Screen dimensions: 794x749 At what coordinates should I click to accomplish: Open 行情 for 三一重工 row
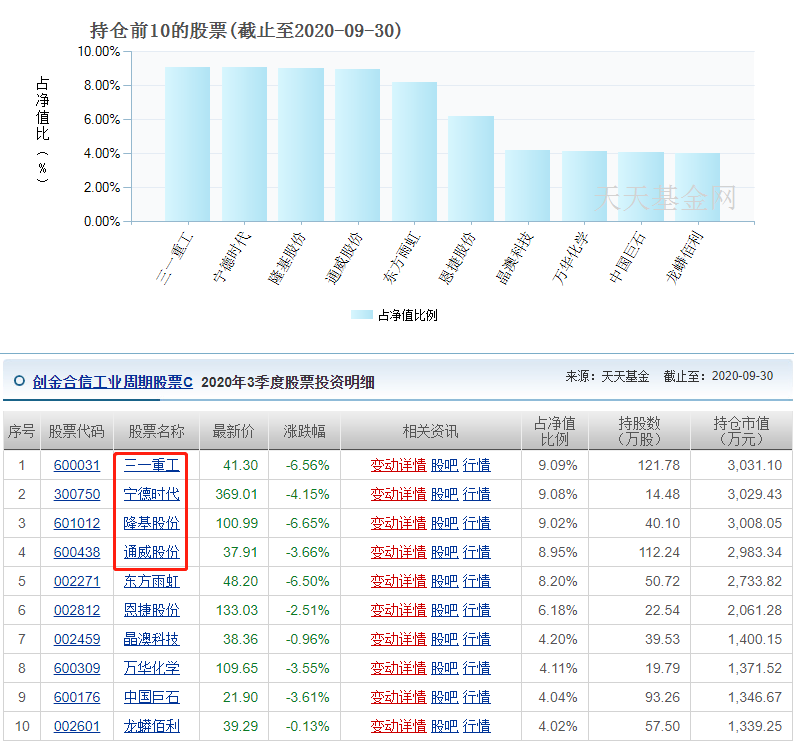477,465
